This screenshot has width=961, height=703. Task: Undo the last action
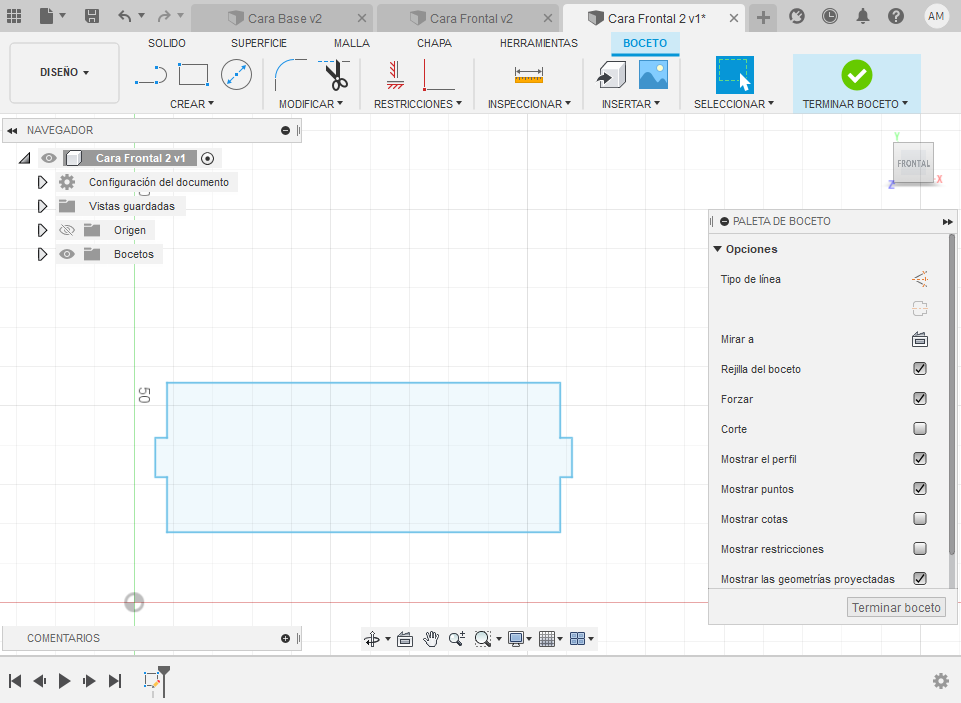(x=125, y=16)
